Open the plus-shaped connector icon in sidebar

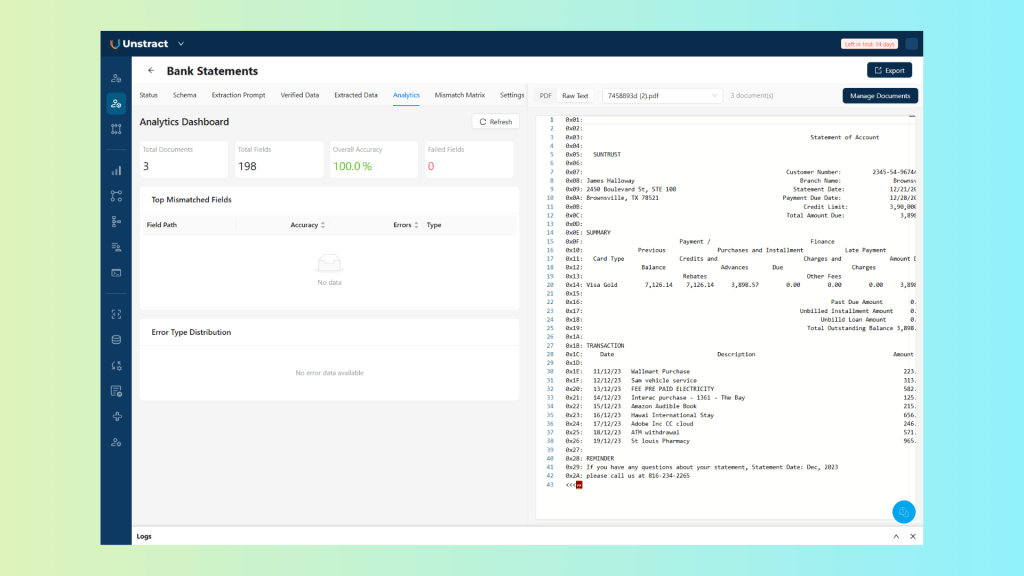(x=116, y=416)
